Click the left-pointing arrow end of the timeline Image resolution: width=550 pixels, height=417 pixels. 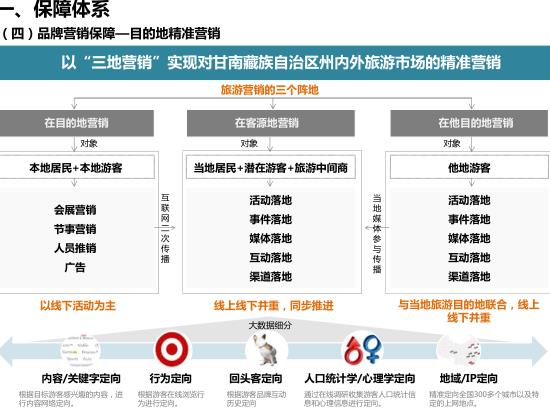[x=7, y=351]
